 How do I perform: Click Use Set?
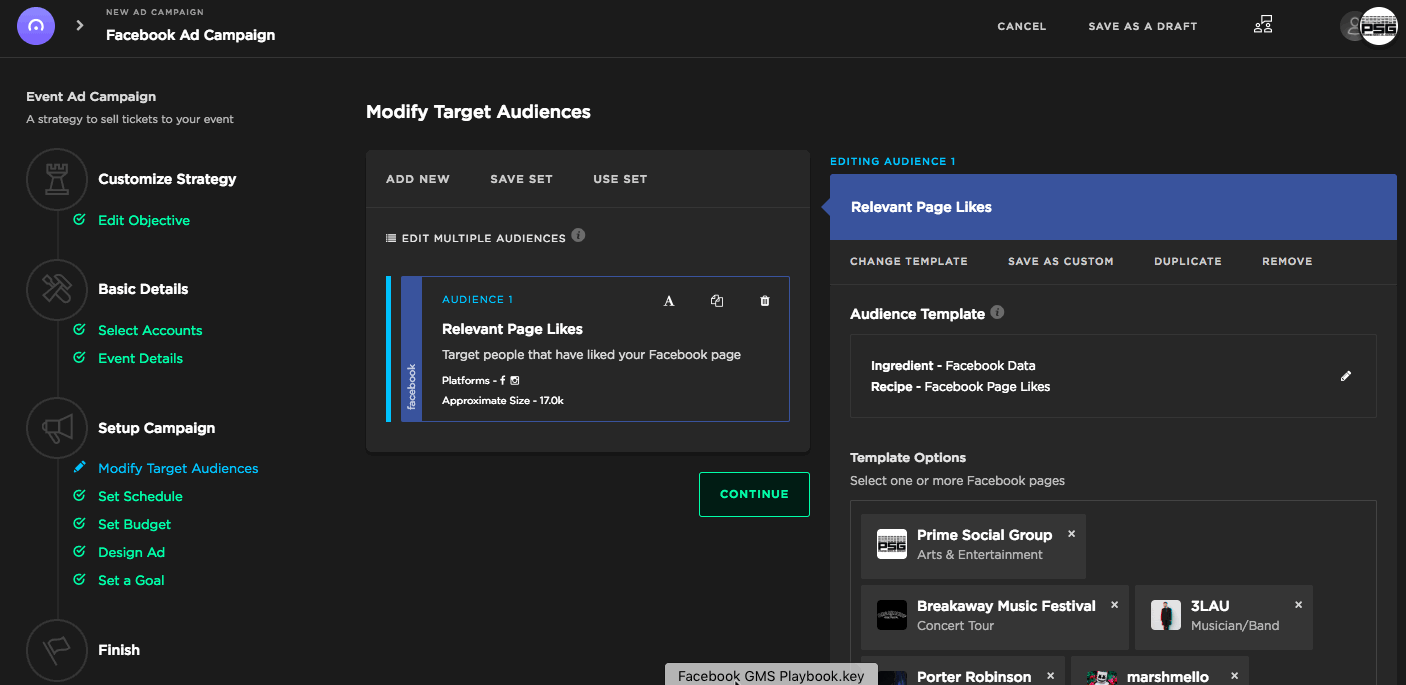[620, 179]
